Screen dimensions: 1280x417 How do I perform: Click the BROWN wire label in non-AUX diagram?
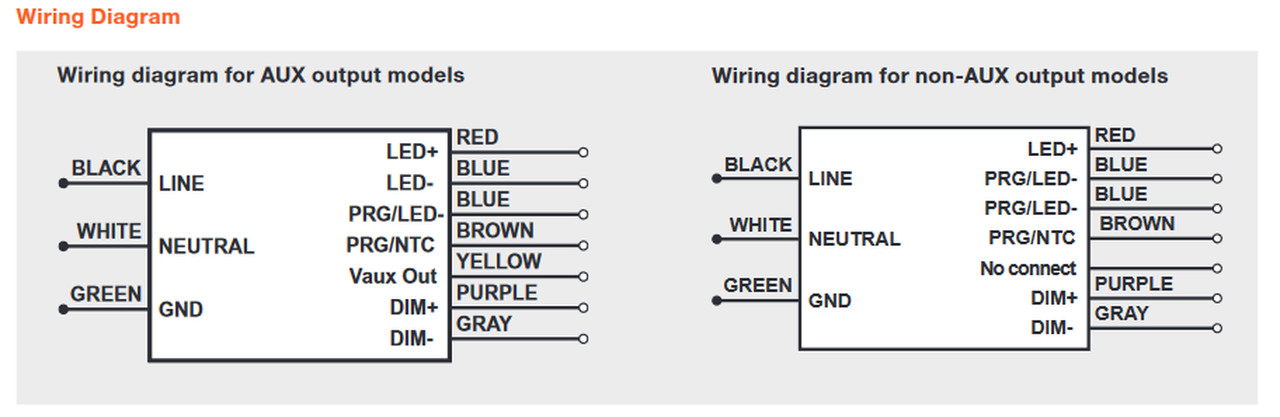click(1137, 224)
